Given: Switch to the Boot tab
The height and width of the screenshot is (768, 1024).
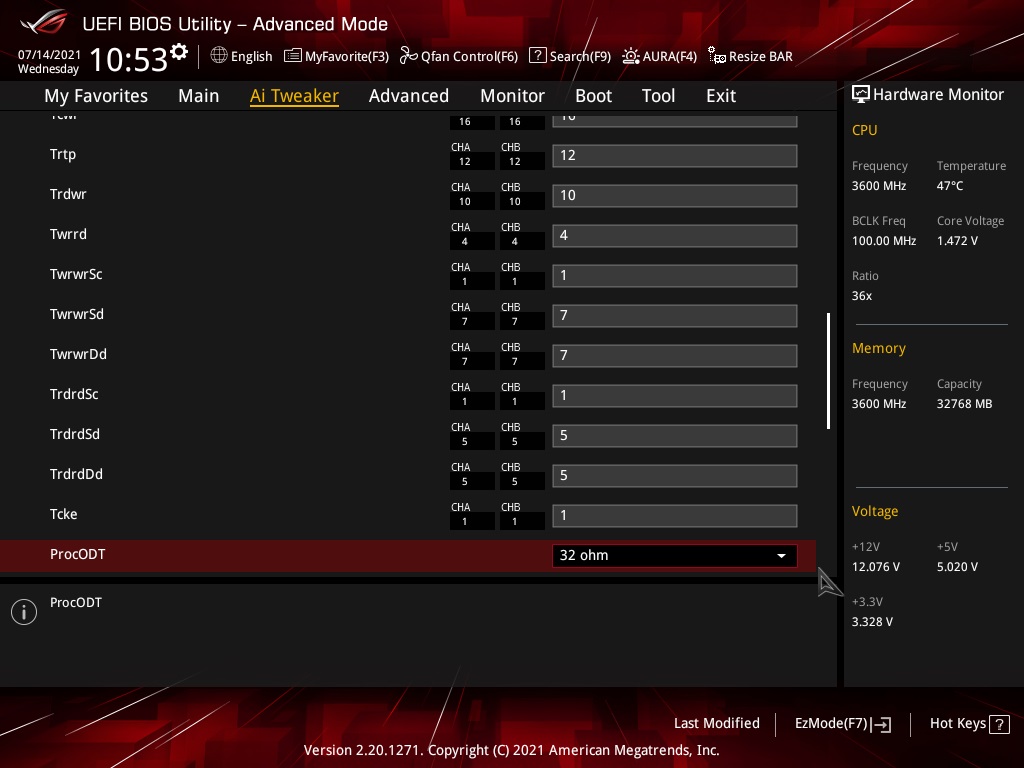Looking at the screenshot, I should pos(593,95).
